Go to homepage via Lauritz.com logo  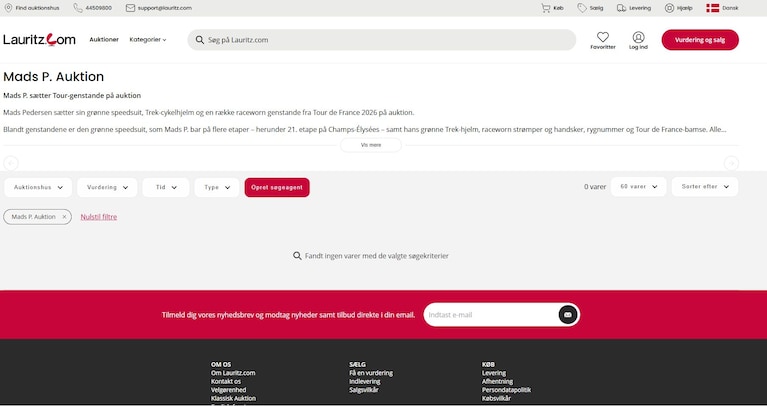40,40
